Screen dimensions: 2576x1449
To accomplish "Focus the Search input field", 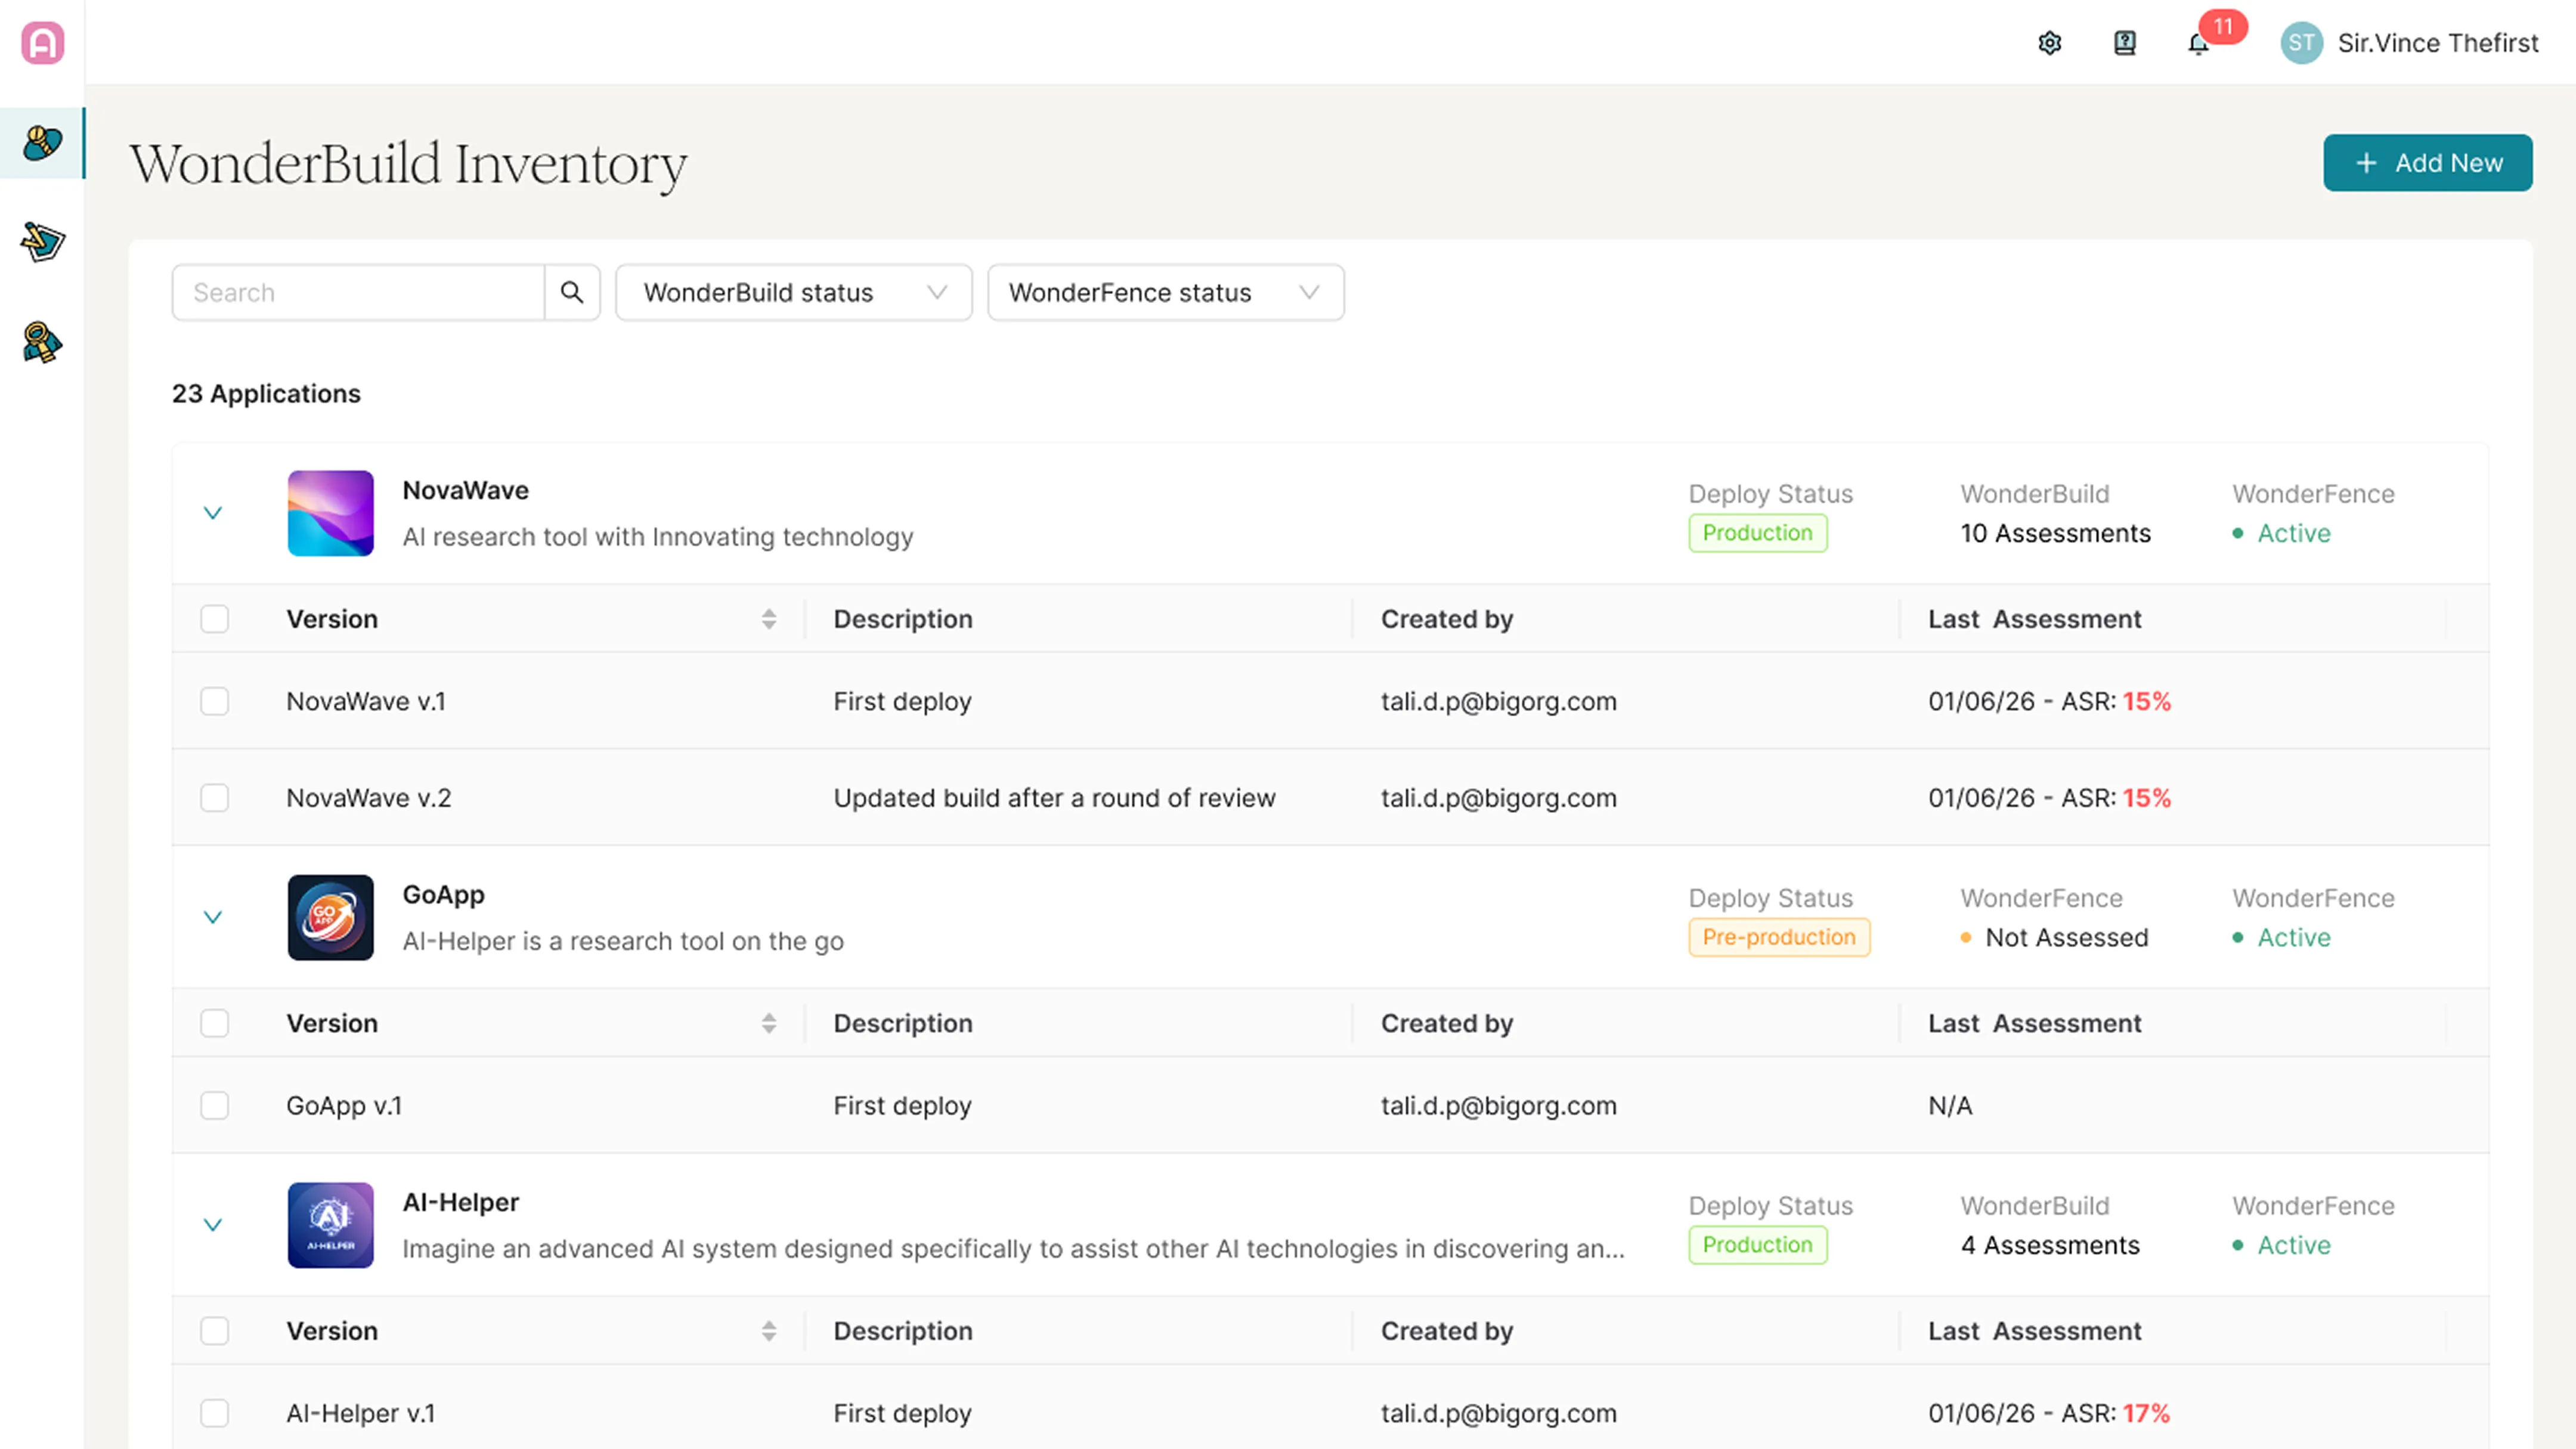I will point(358,292).
